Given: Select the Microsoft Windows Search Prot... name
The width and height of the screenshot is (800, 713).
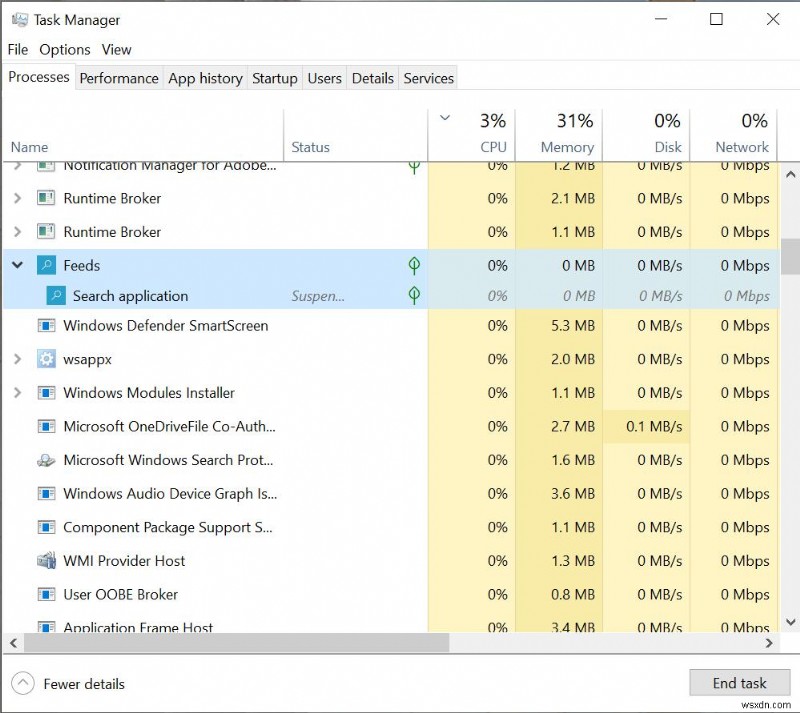Looking at the screenshot, I should (x=168, y=460).
